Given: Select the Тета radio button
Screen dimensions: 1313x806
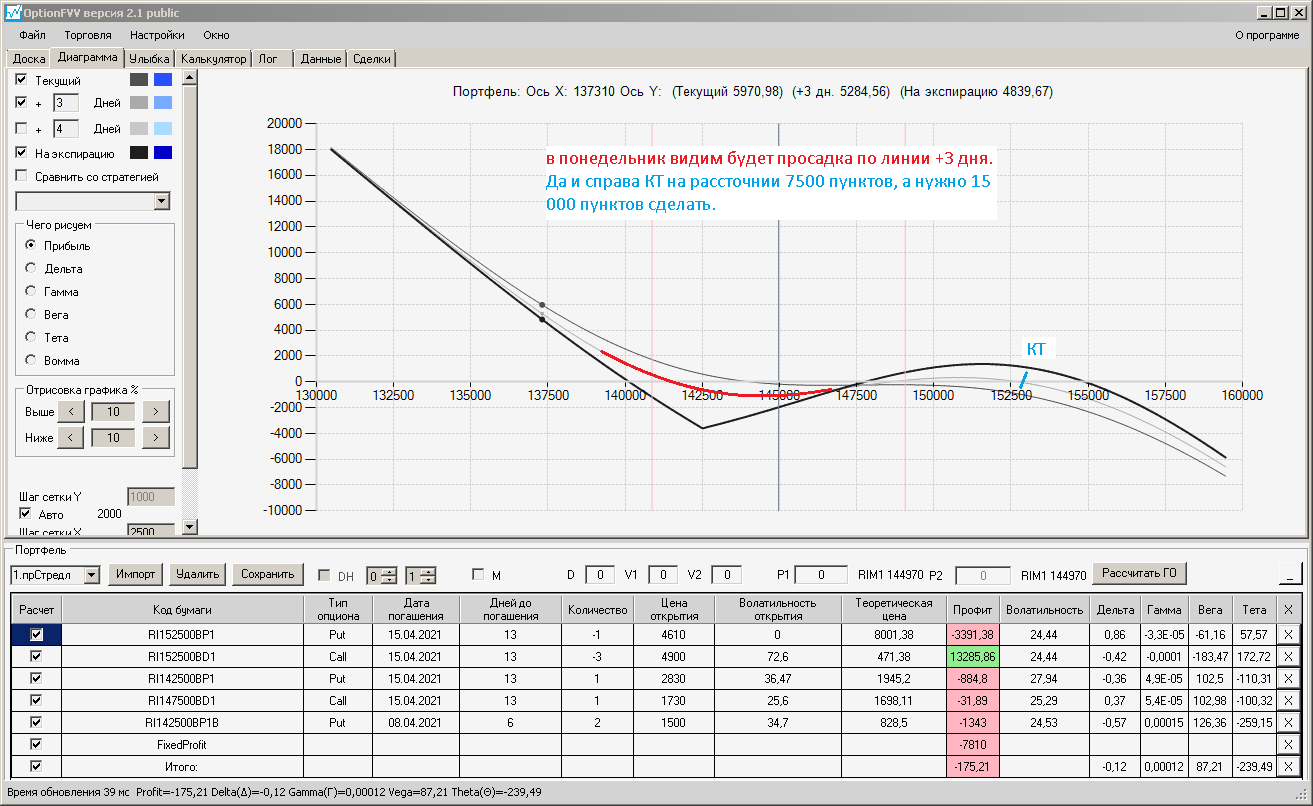Looking at the screenshot, I should click(31, 337).
